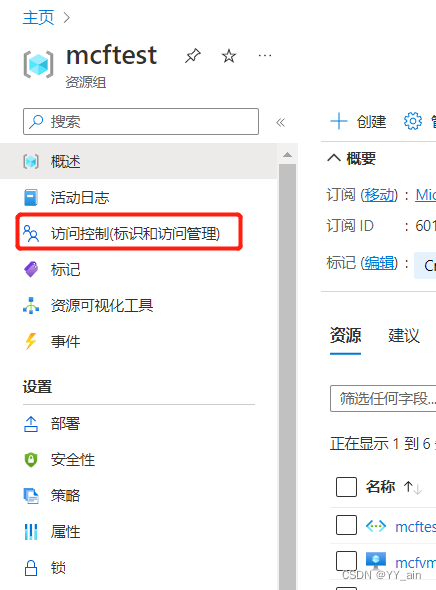436x590 pixels.
Task: Click the 主页 breadcrumb link
Action: point(38,17)
